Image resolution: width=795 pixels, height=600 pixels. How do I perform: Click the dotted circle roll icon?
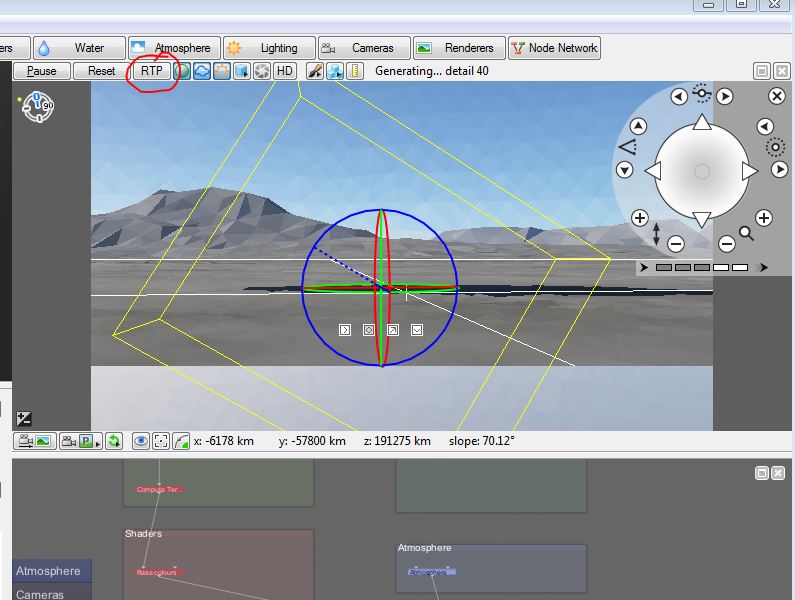pyautogui.click(x=775, y=148)
